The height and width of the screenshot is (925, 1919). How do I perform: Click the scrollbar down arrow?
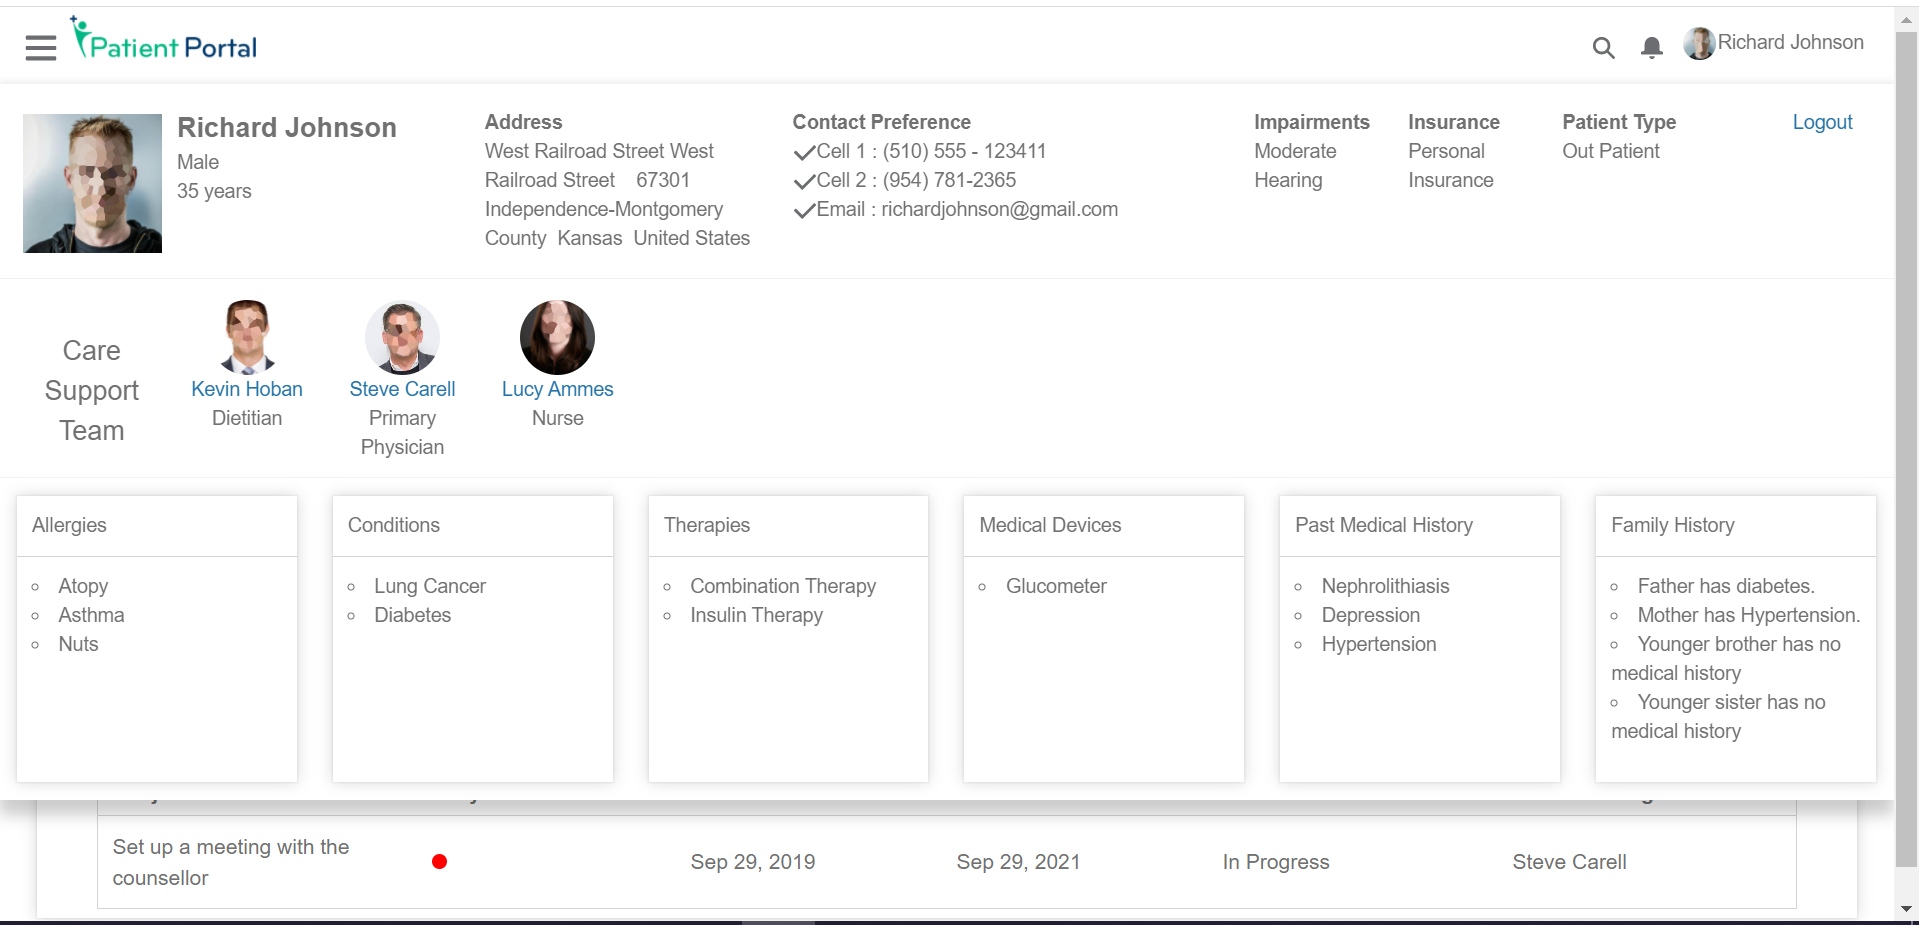(x=1906, y=909)
